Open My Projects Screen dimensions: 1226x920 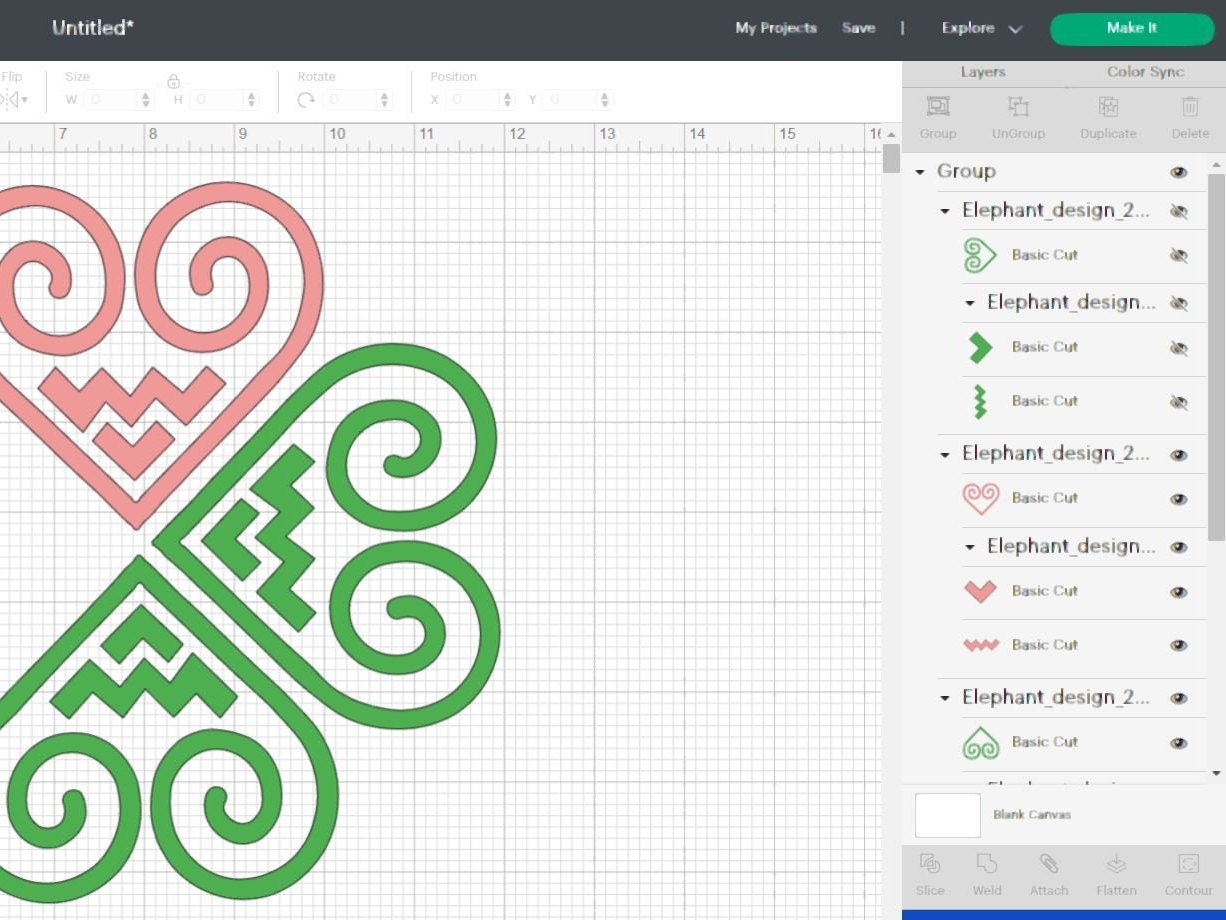[776, 28]
